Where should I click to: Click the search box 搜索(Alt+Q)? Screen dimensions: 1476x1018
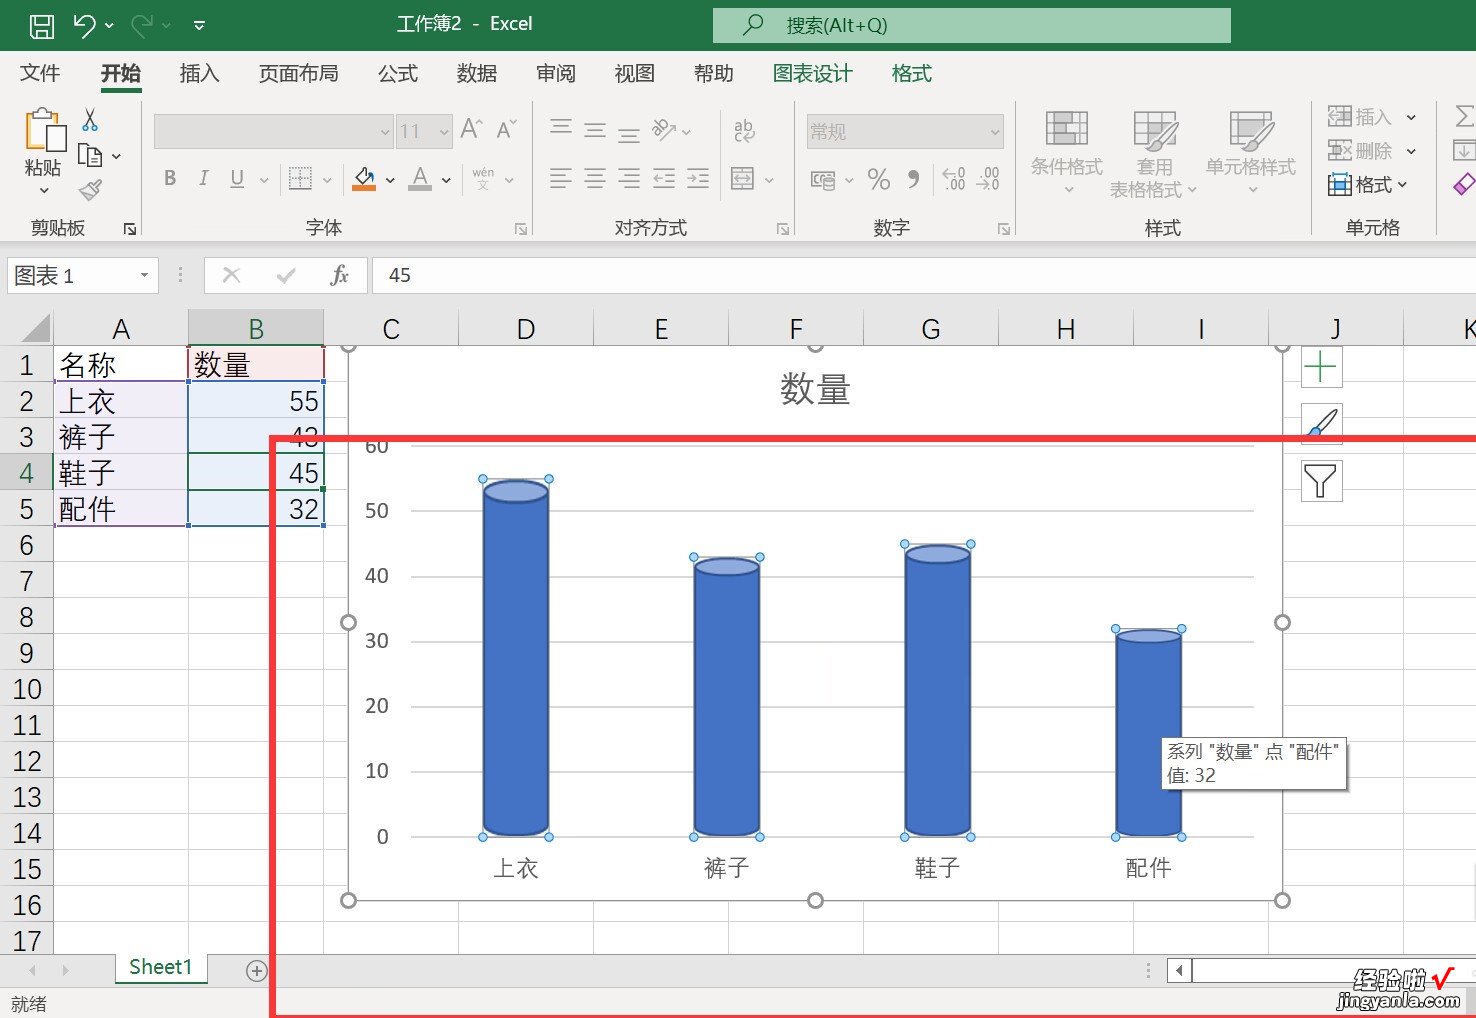pyautogui.click(x=971, y=25)
